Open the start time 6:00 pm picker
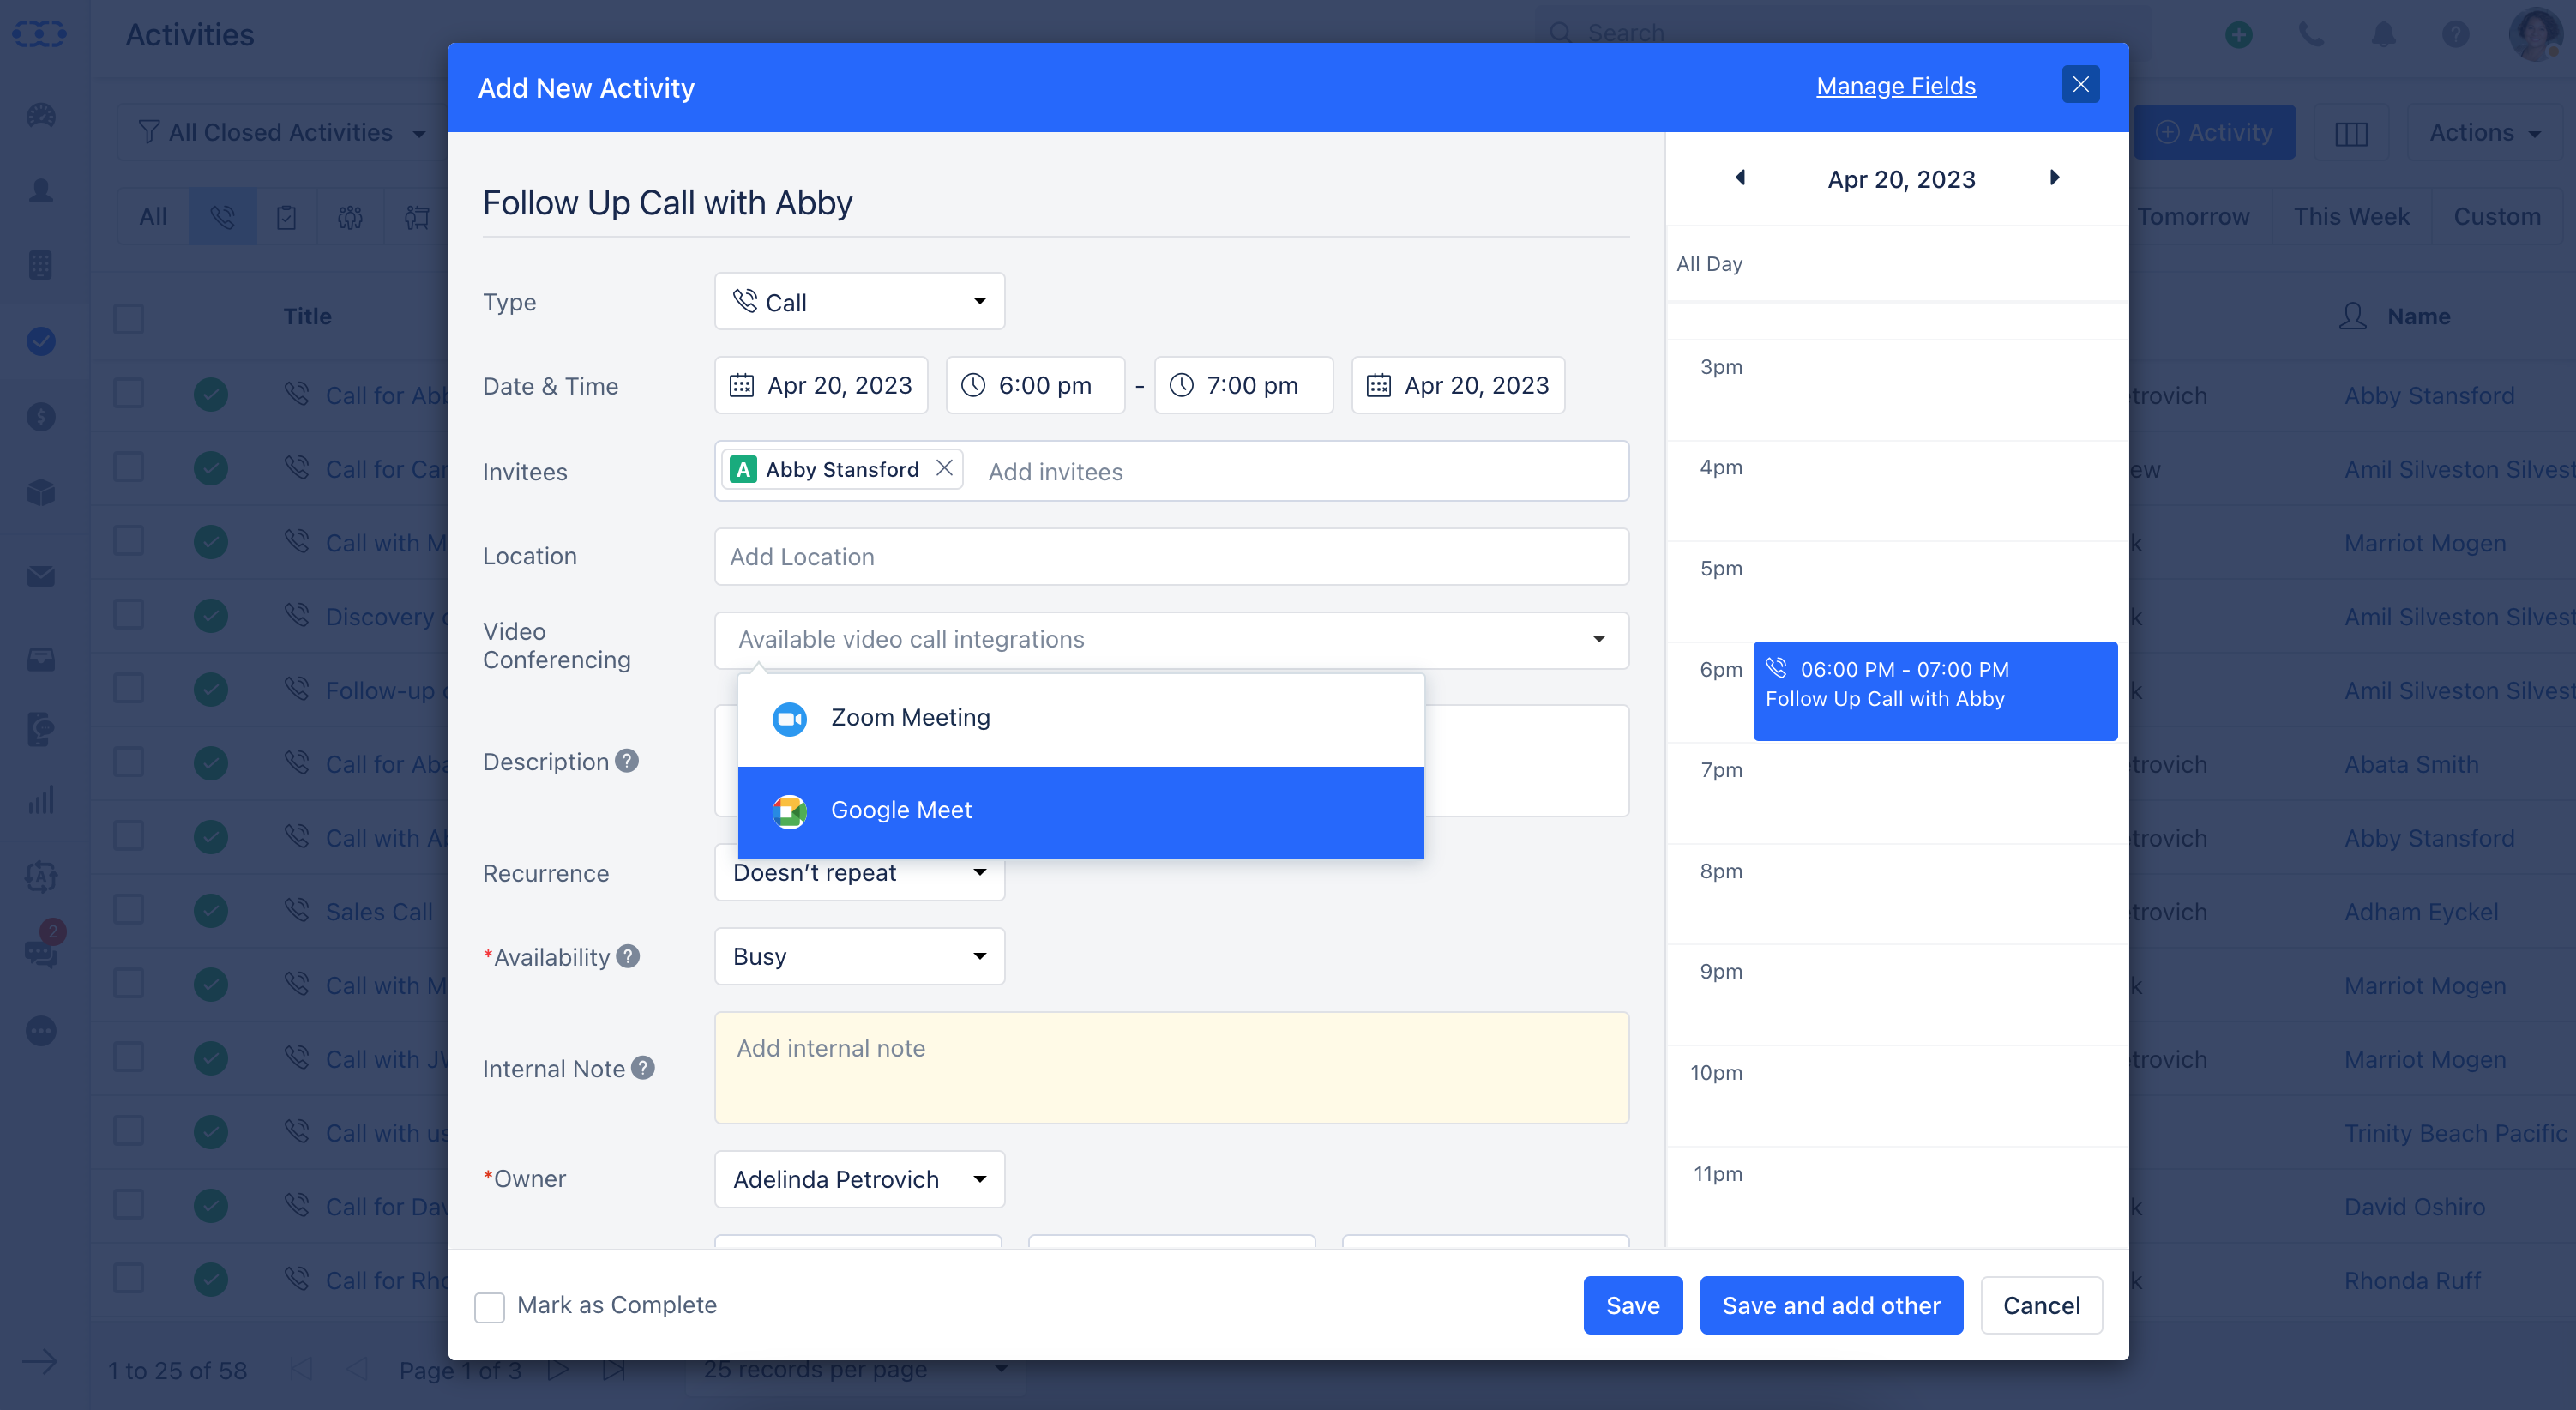This screenshot has width=2576, height=1410. pyautogui.click(x=1035, y=385)
